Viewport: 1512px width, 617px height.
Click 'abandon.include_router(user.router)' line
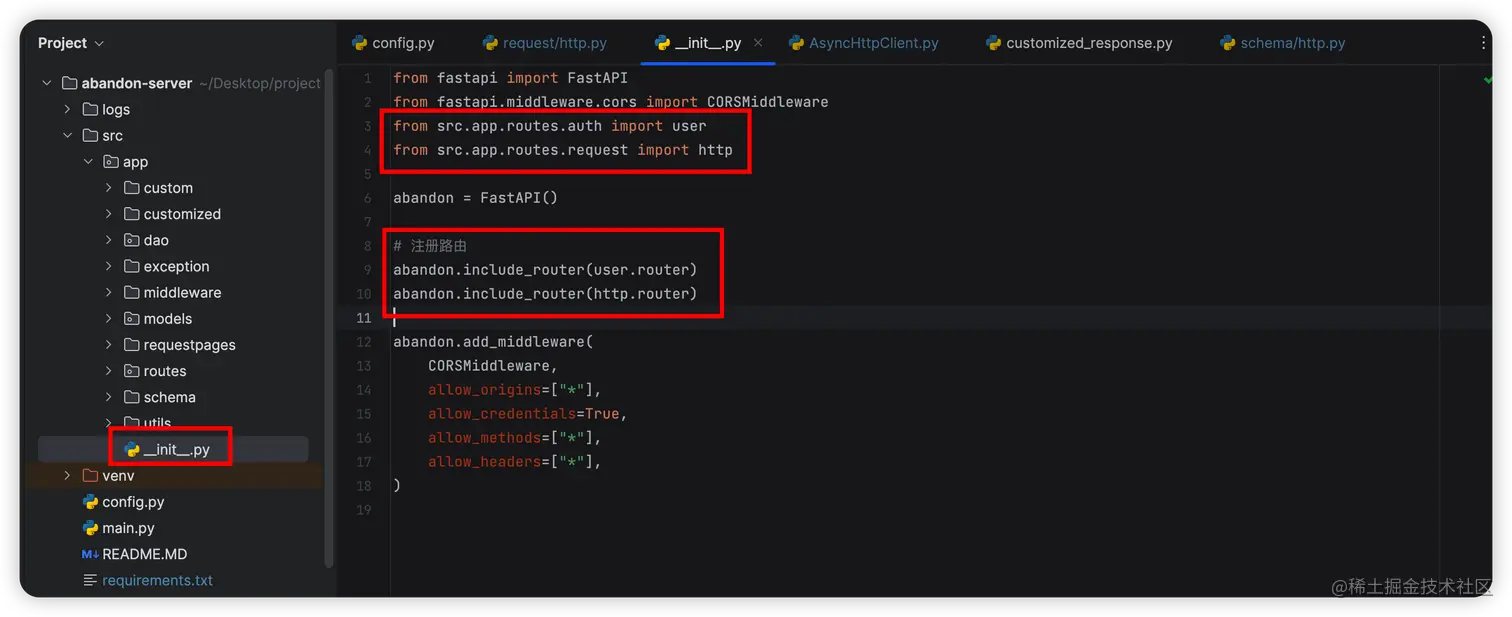pos(545,270)
